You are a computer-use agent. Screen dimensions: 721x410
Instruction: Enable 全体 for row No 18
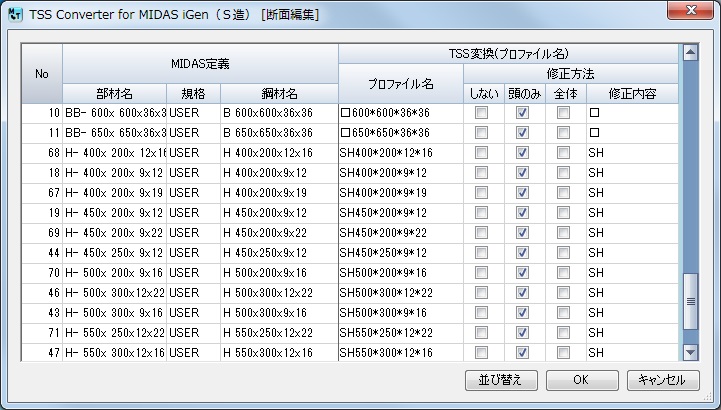point(563,173)
